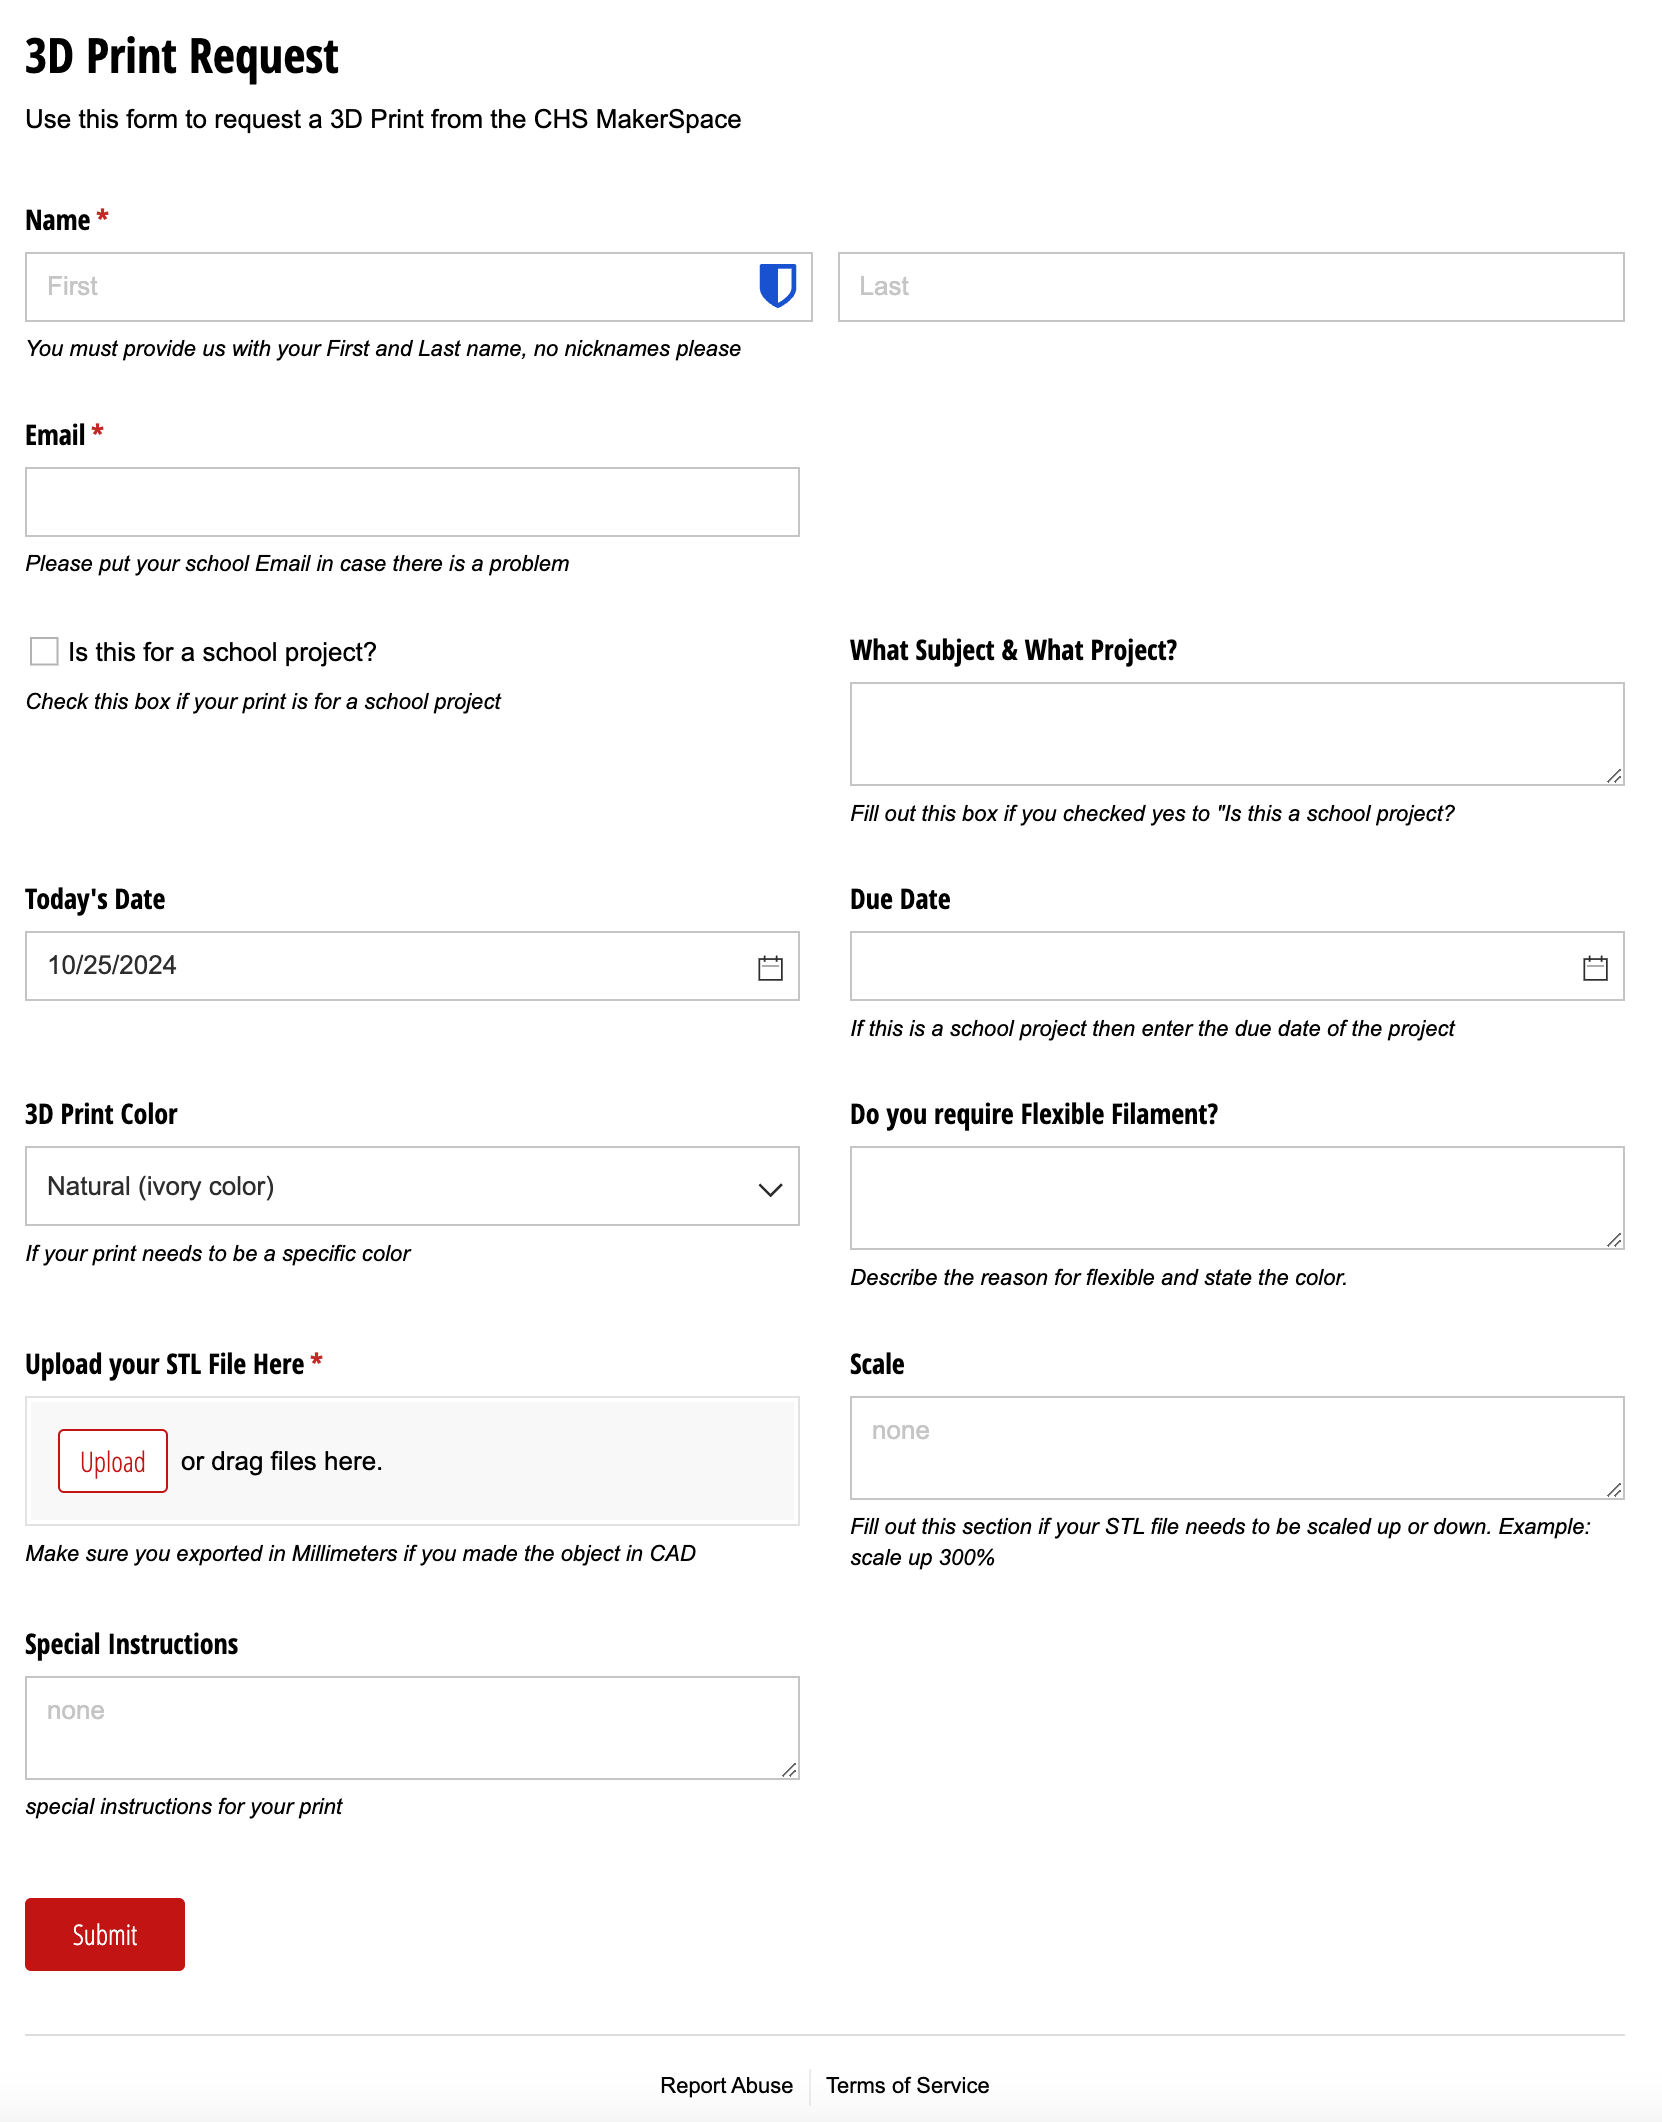Click into Special Instructions text area
Image resolution: width=1662 pixels, height=2122 pixels.
tap(412, 1727)
